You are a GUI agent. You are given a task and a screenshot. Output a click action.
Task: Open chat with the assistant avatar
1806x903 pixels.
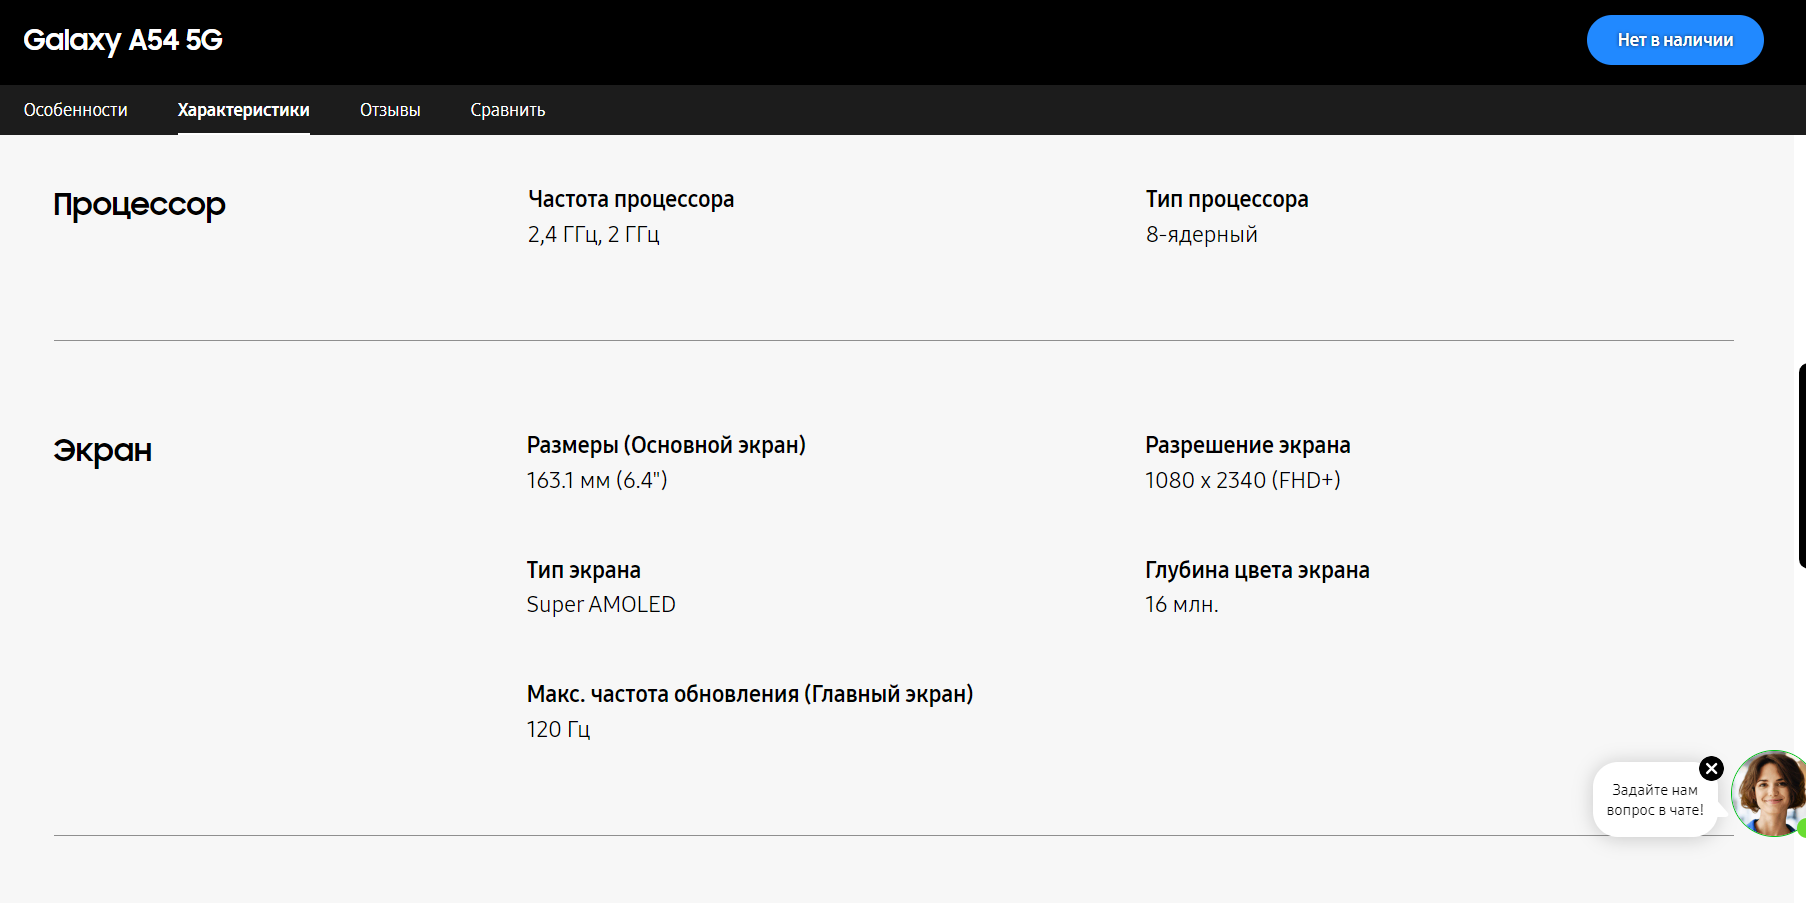(x=1771, y=794)
